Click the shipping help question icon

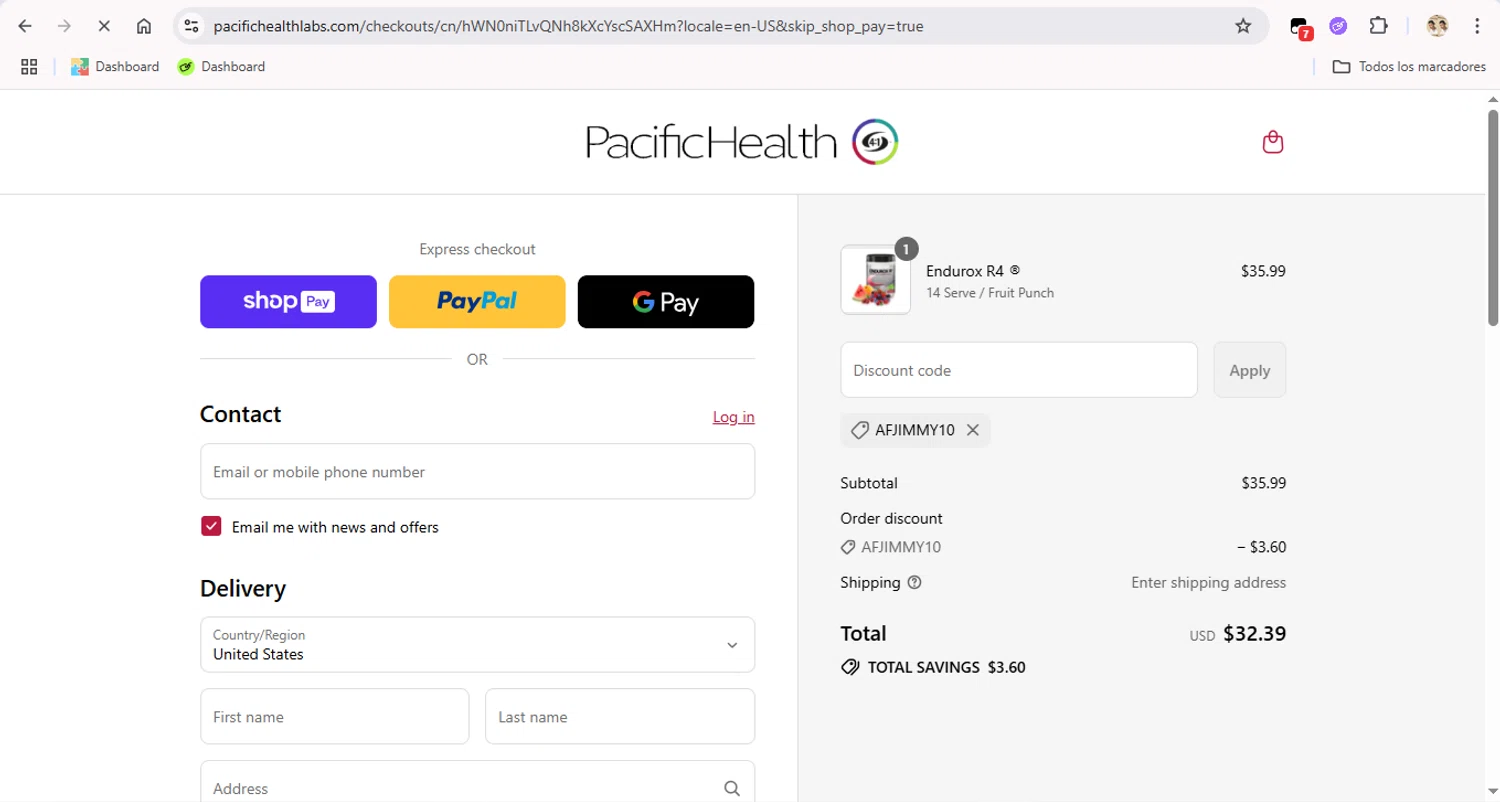pos(914,582)
